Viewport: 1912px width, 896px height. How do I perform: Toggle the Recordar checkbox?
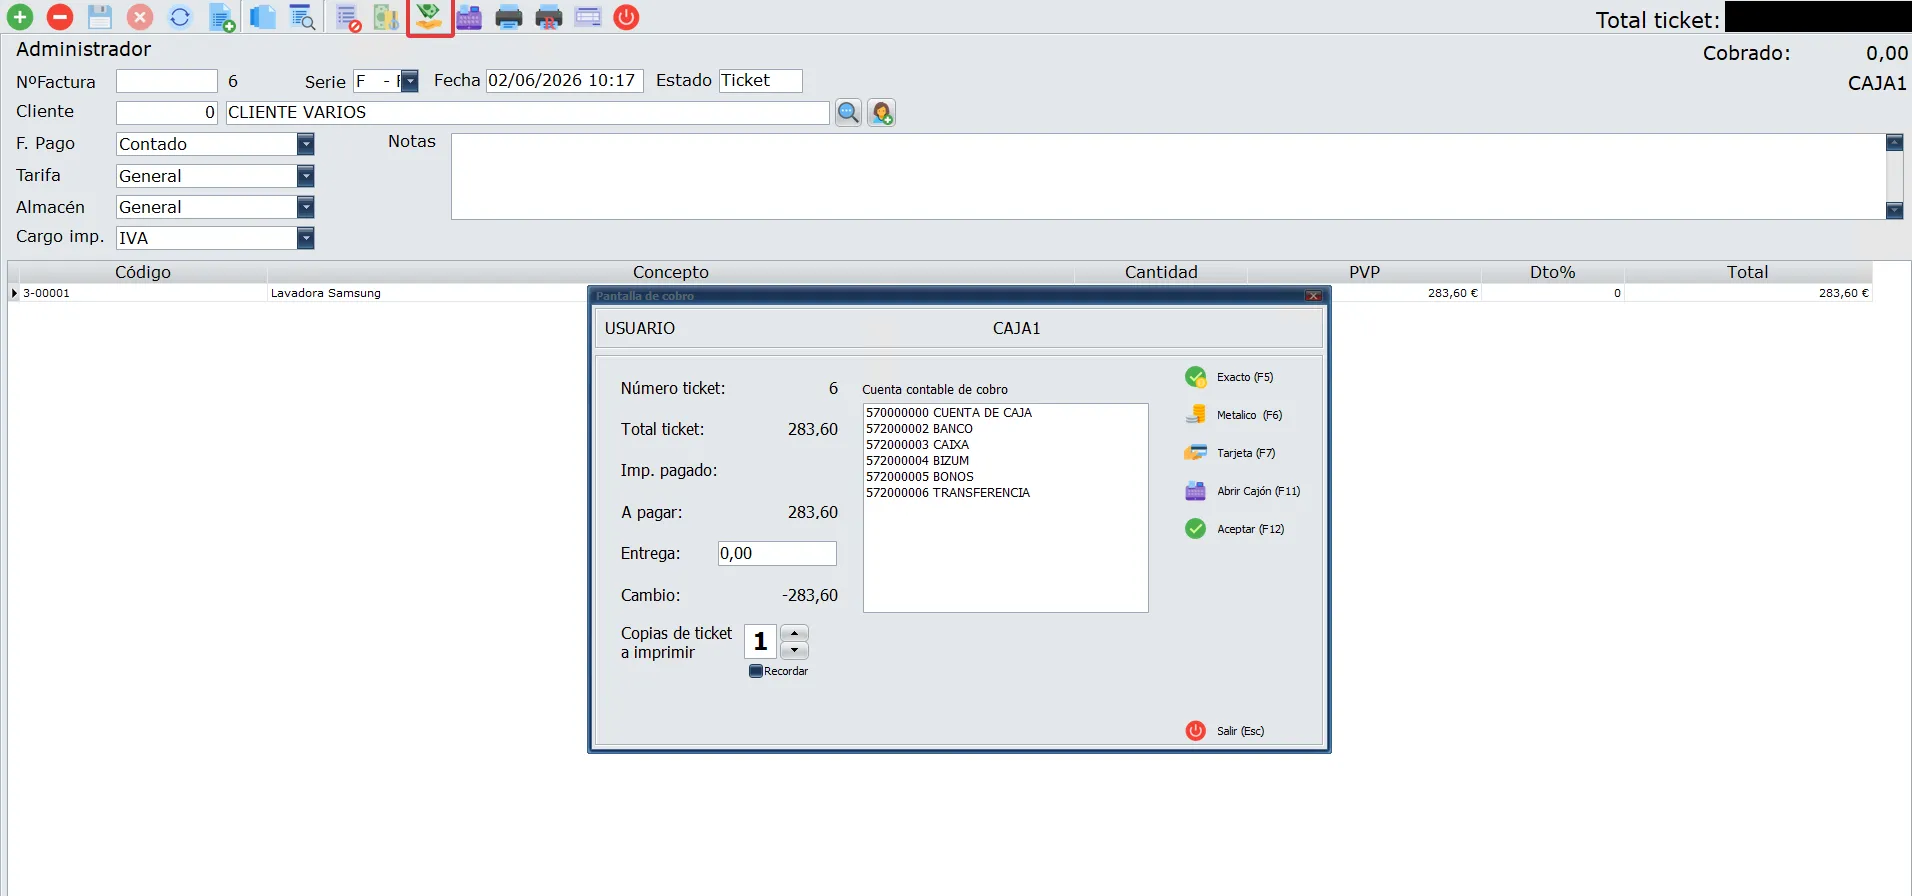pos(756,671)
